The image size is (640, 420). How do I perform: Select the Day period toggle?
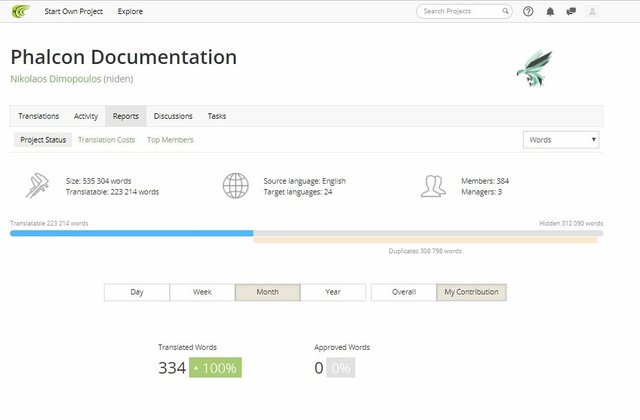click(x=137, y=292)
